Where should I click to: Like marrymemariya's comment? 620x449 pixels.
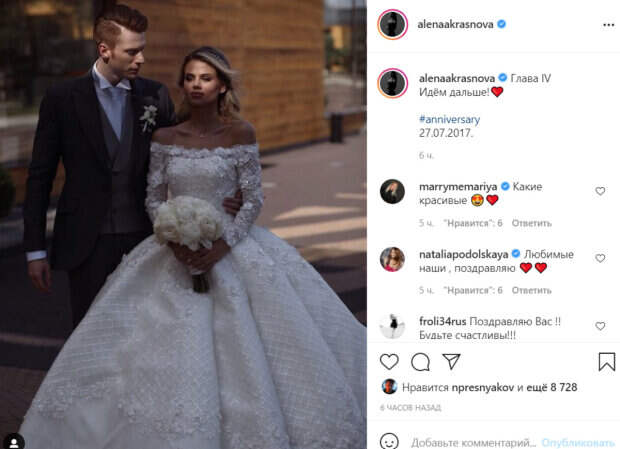[x=600, y=191]
